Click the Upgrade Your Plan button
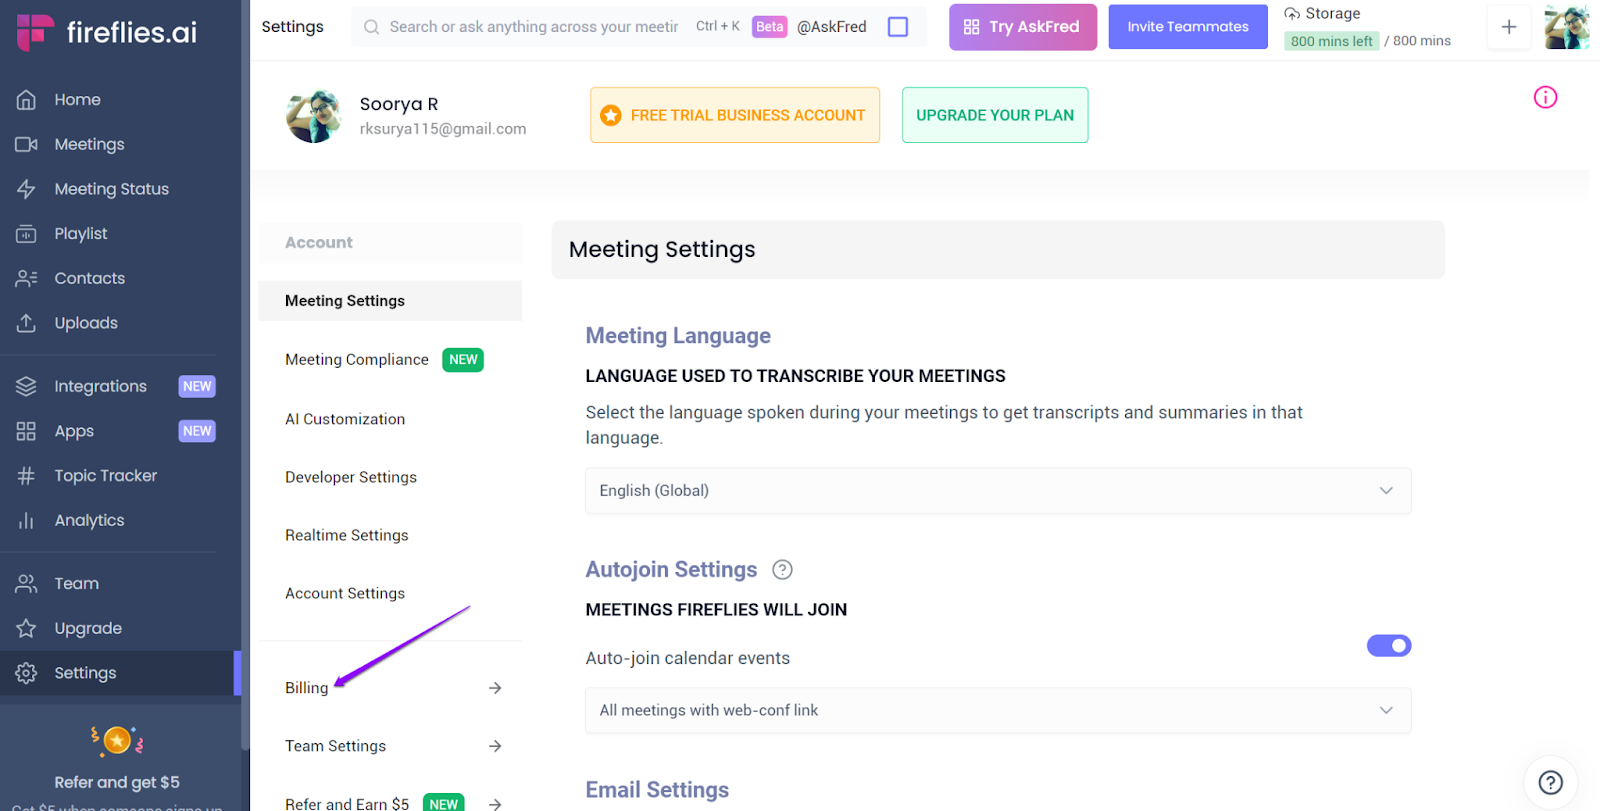Screen dimensions: 1600x811 (995, 115)
